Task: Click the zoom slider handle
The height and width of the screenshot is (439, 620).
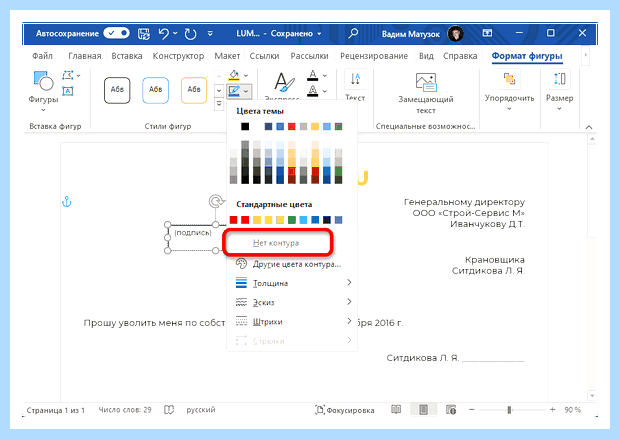Action: (x=509, y=410)
